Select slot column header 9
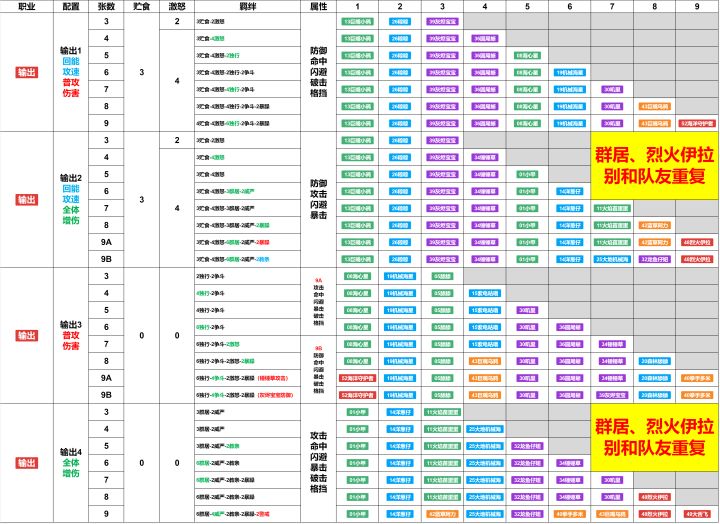 point(697,6)
